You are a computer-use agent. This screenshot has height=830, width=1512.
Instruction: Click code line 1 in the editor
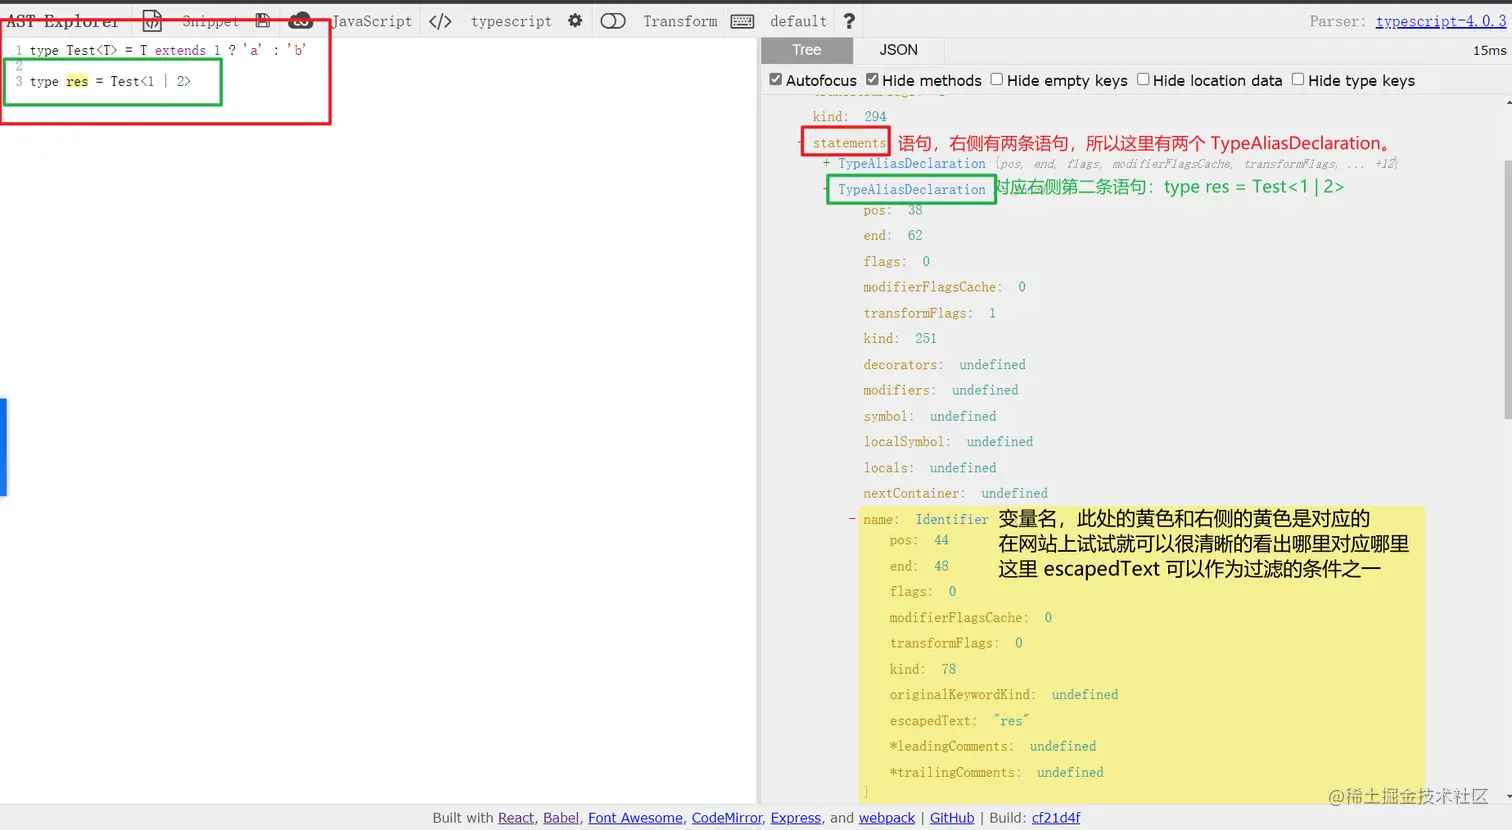(168, 50)
